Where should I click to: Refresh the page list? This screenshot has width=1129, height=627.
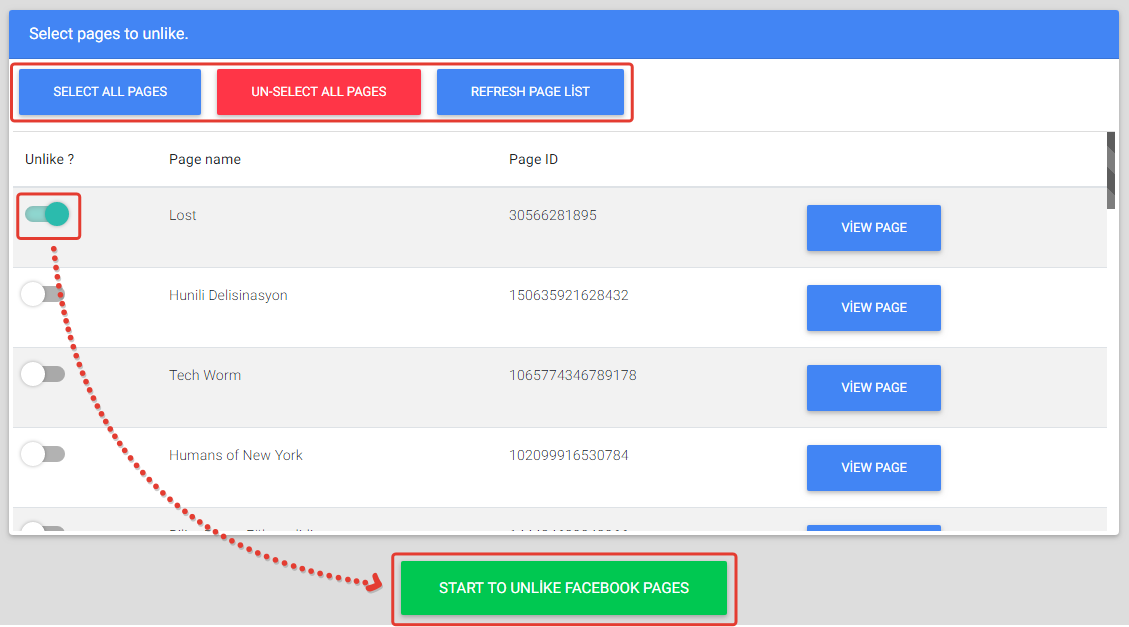pyautogui.click(x=530, y=92)
